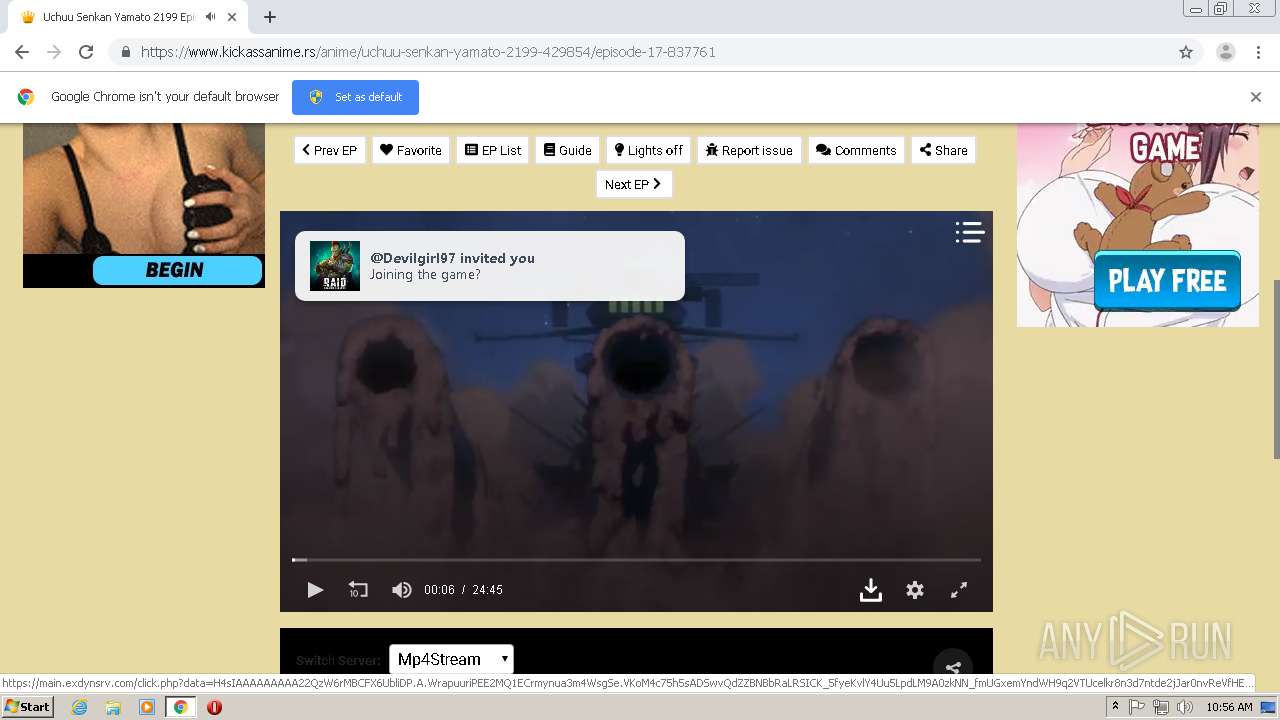Go back to the previous page

point(22,52)
